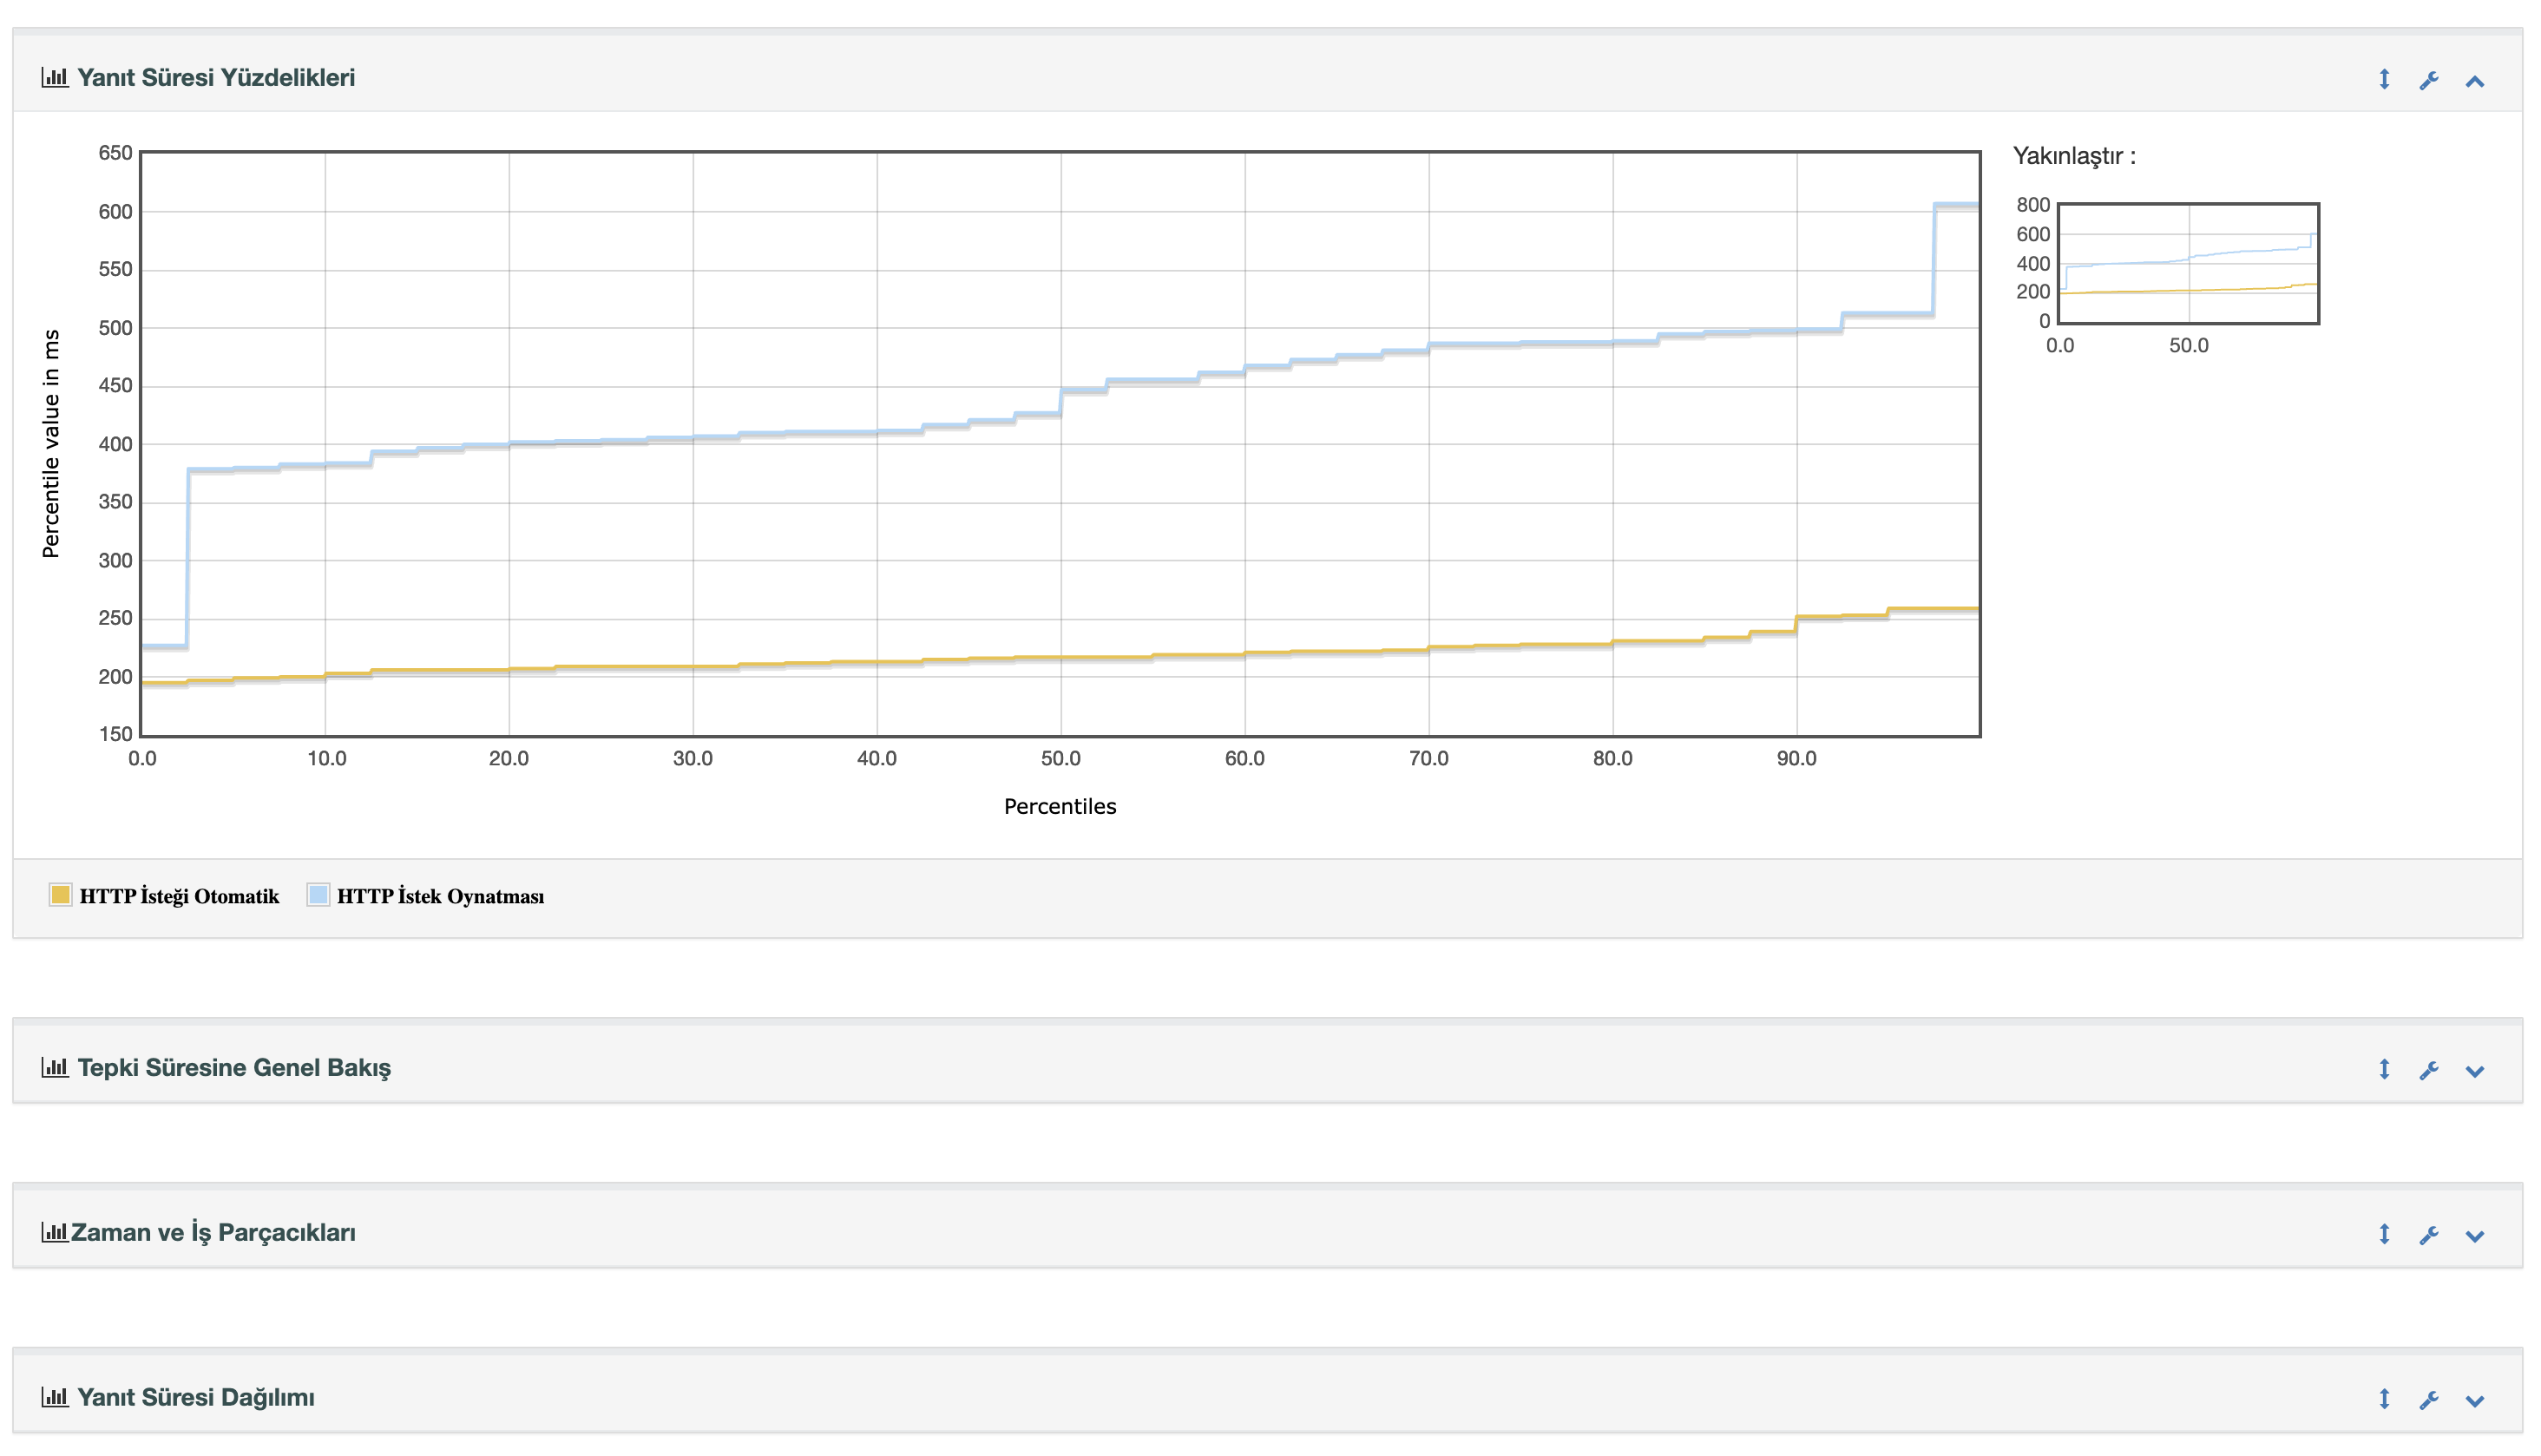
Task: Click the resize arrows icon on Yanıt Süresi Dağılımı
Action: pos(2385,1399)
